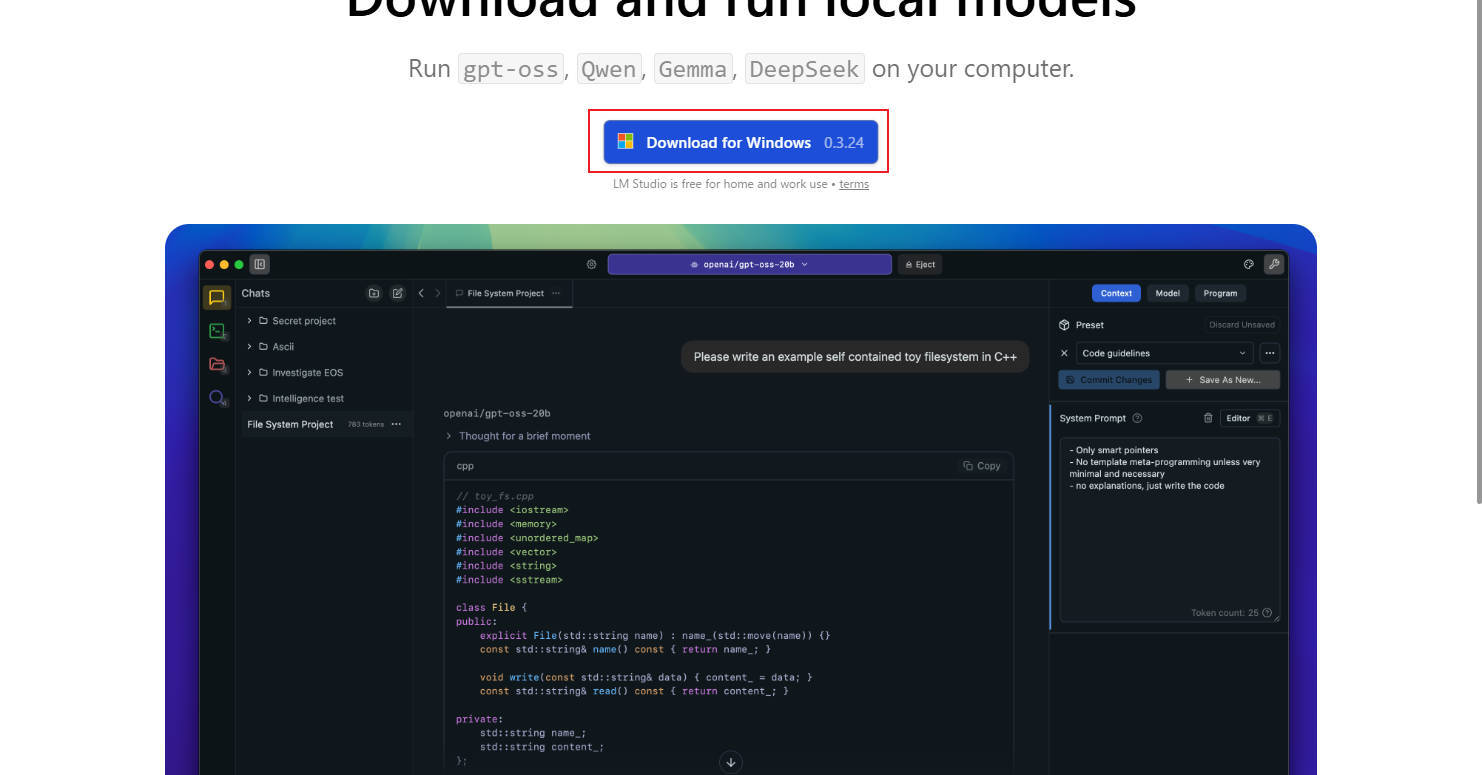Open the Chats view in left sidebar
The image size is (1482, 775).
pyautogui.click(x=216, y=297)
